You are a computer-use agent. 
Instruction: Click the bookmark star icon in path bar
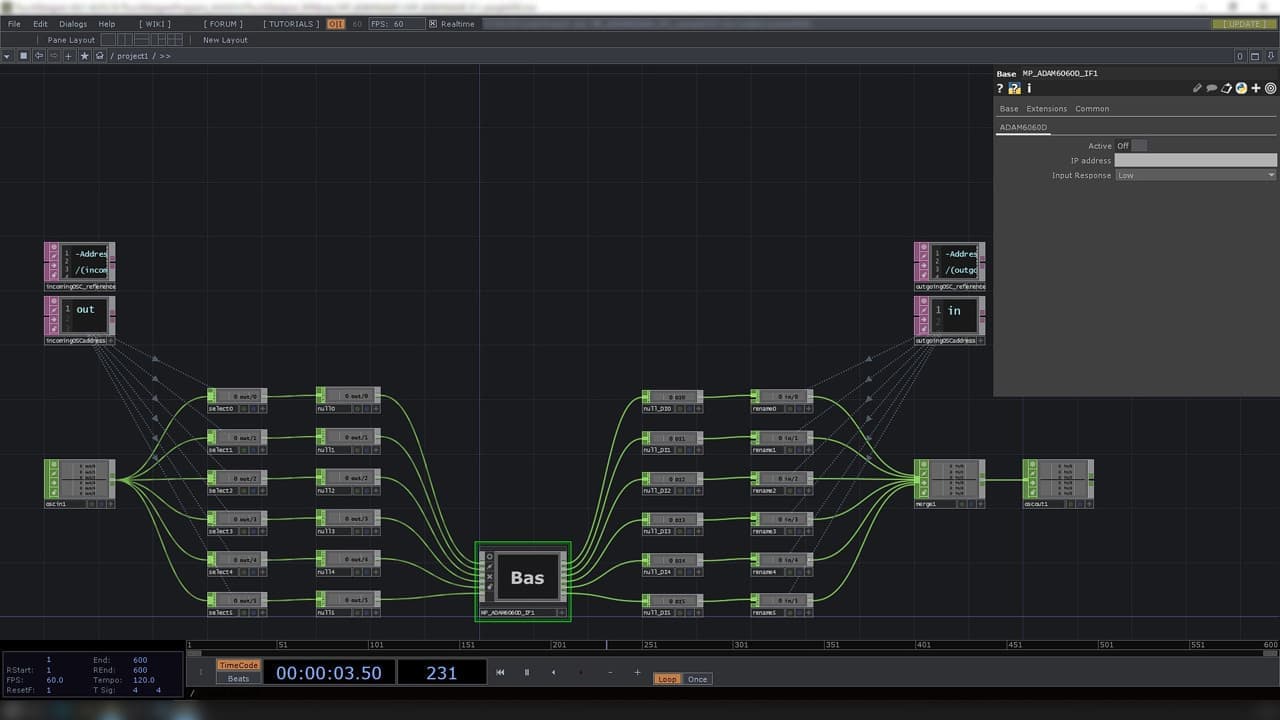point(84,56)
